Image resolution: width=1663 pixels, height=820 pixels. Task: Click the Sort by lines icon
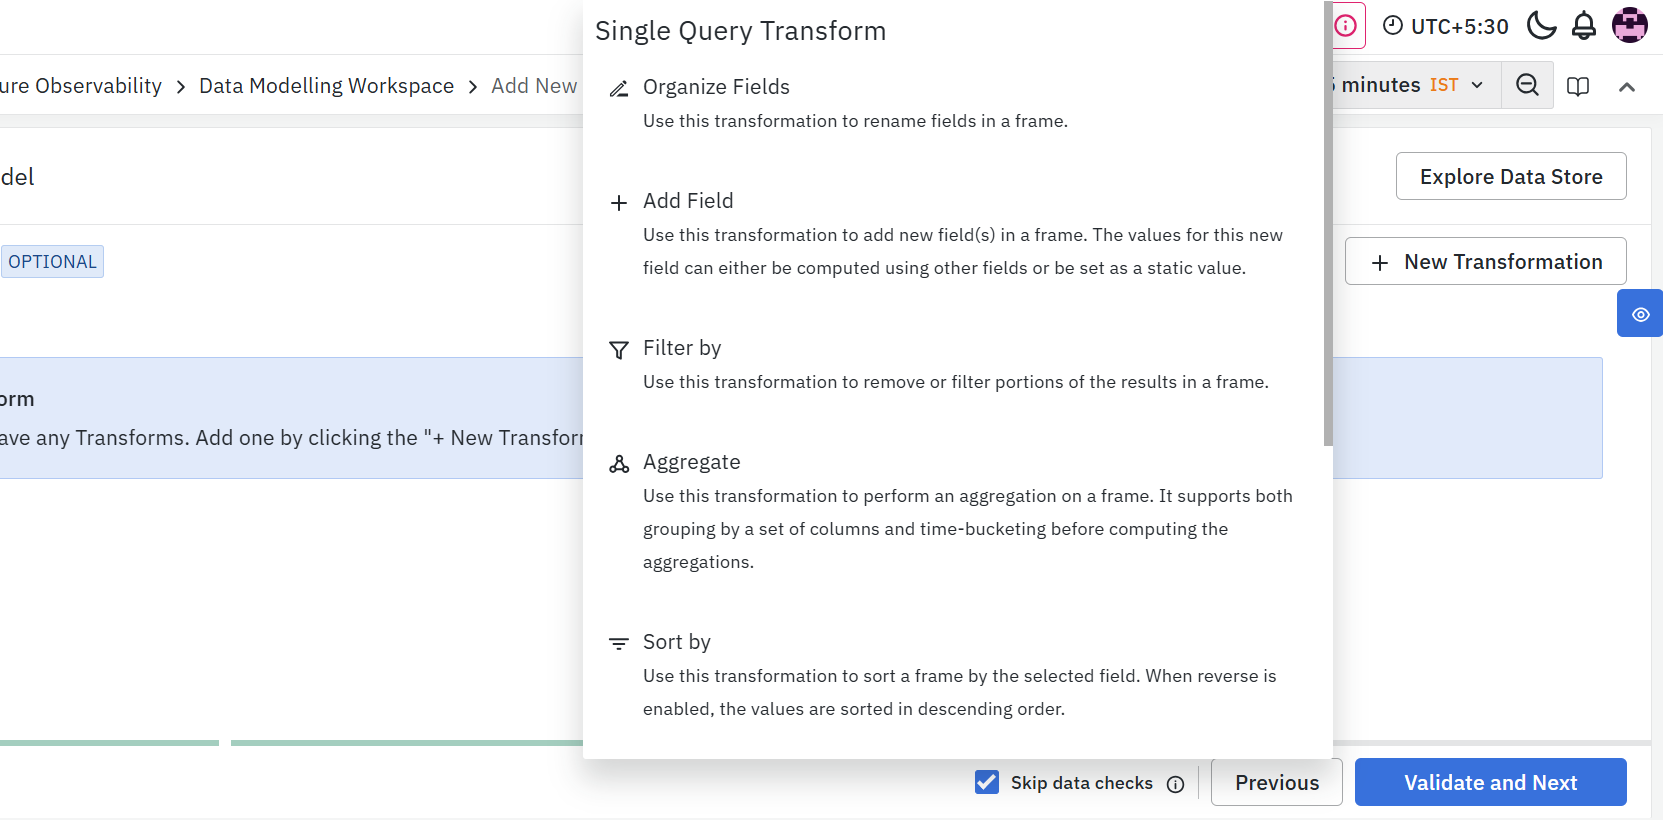coord(619,644)
